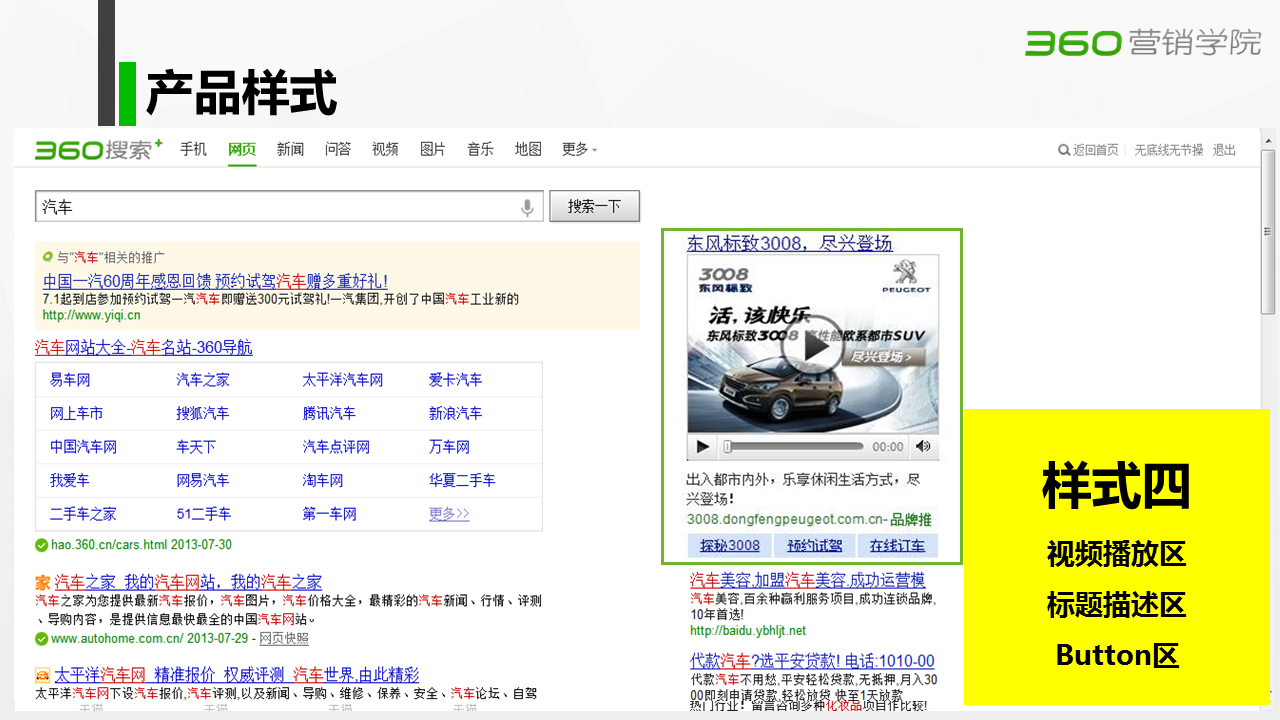Click the 无底线无节操 link
This screenshot has height=720, width=1280.
coord(1169,150)
